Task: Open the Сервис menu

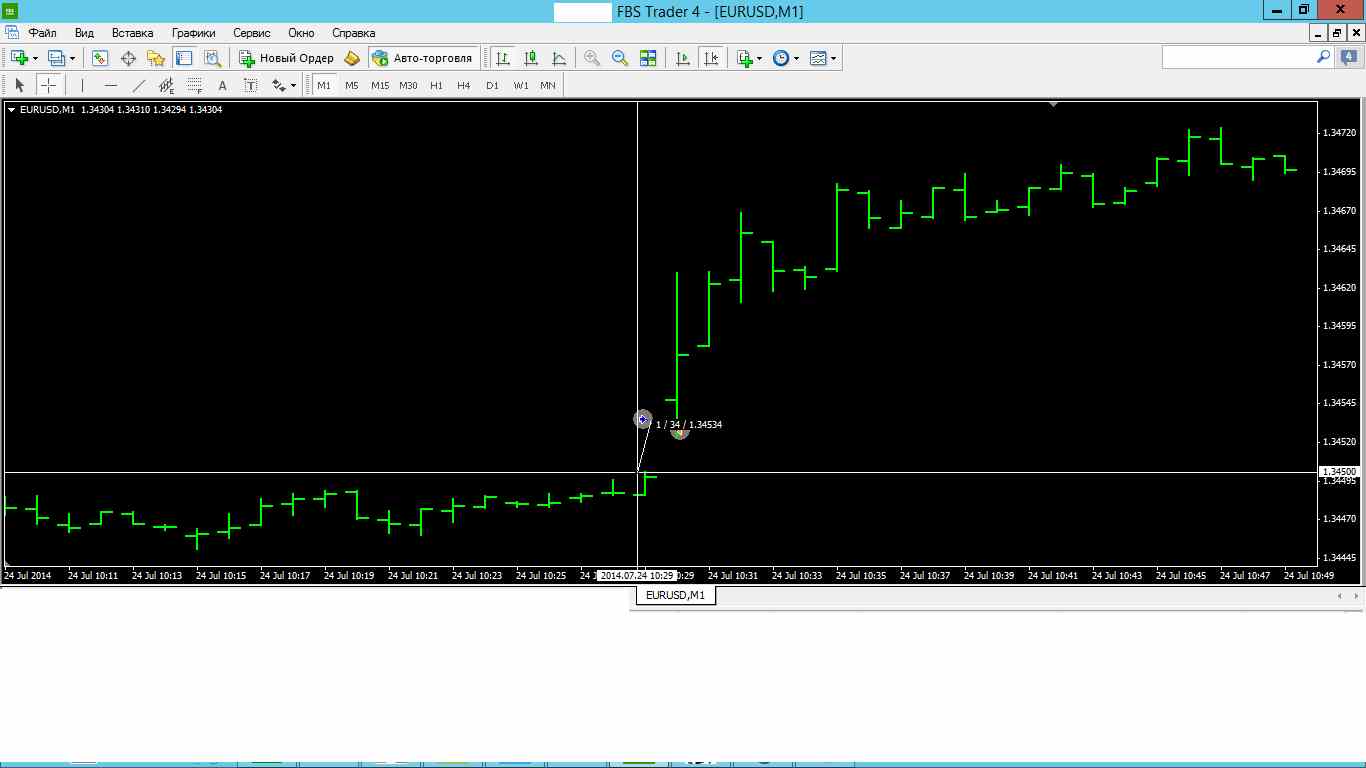Action: tap(252, 33)
